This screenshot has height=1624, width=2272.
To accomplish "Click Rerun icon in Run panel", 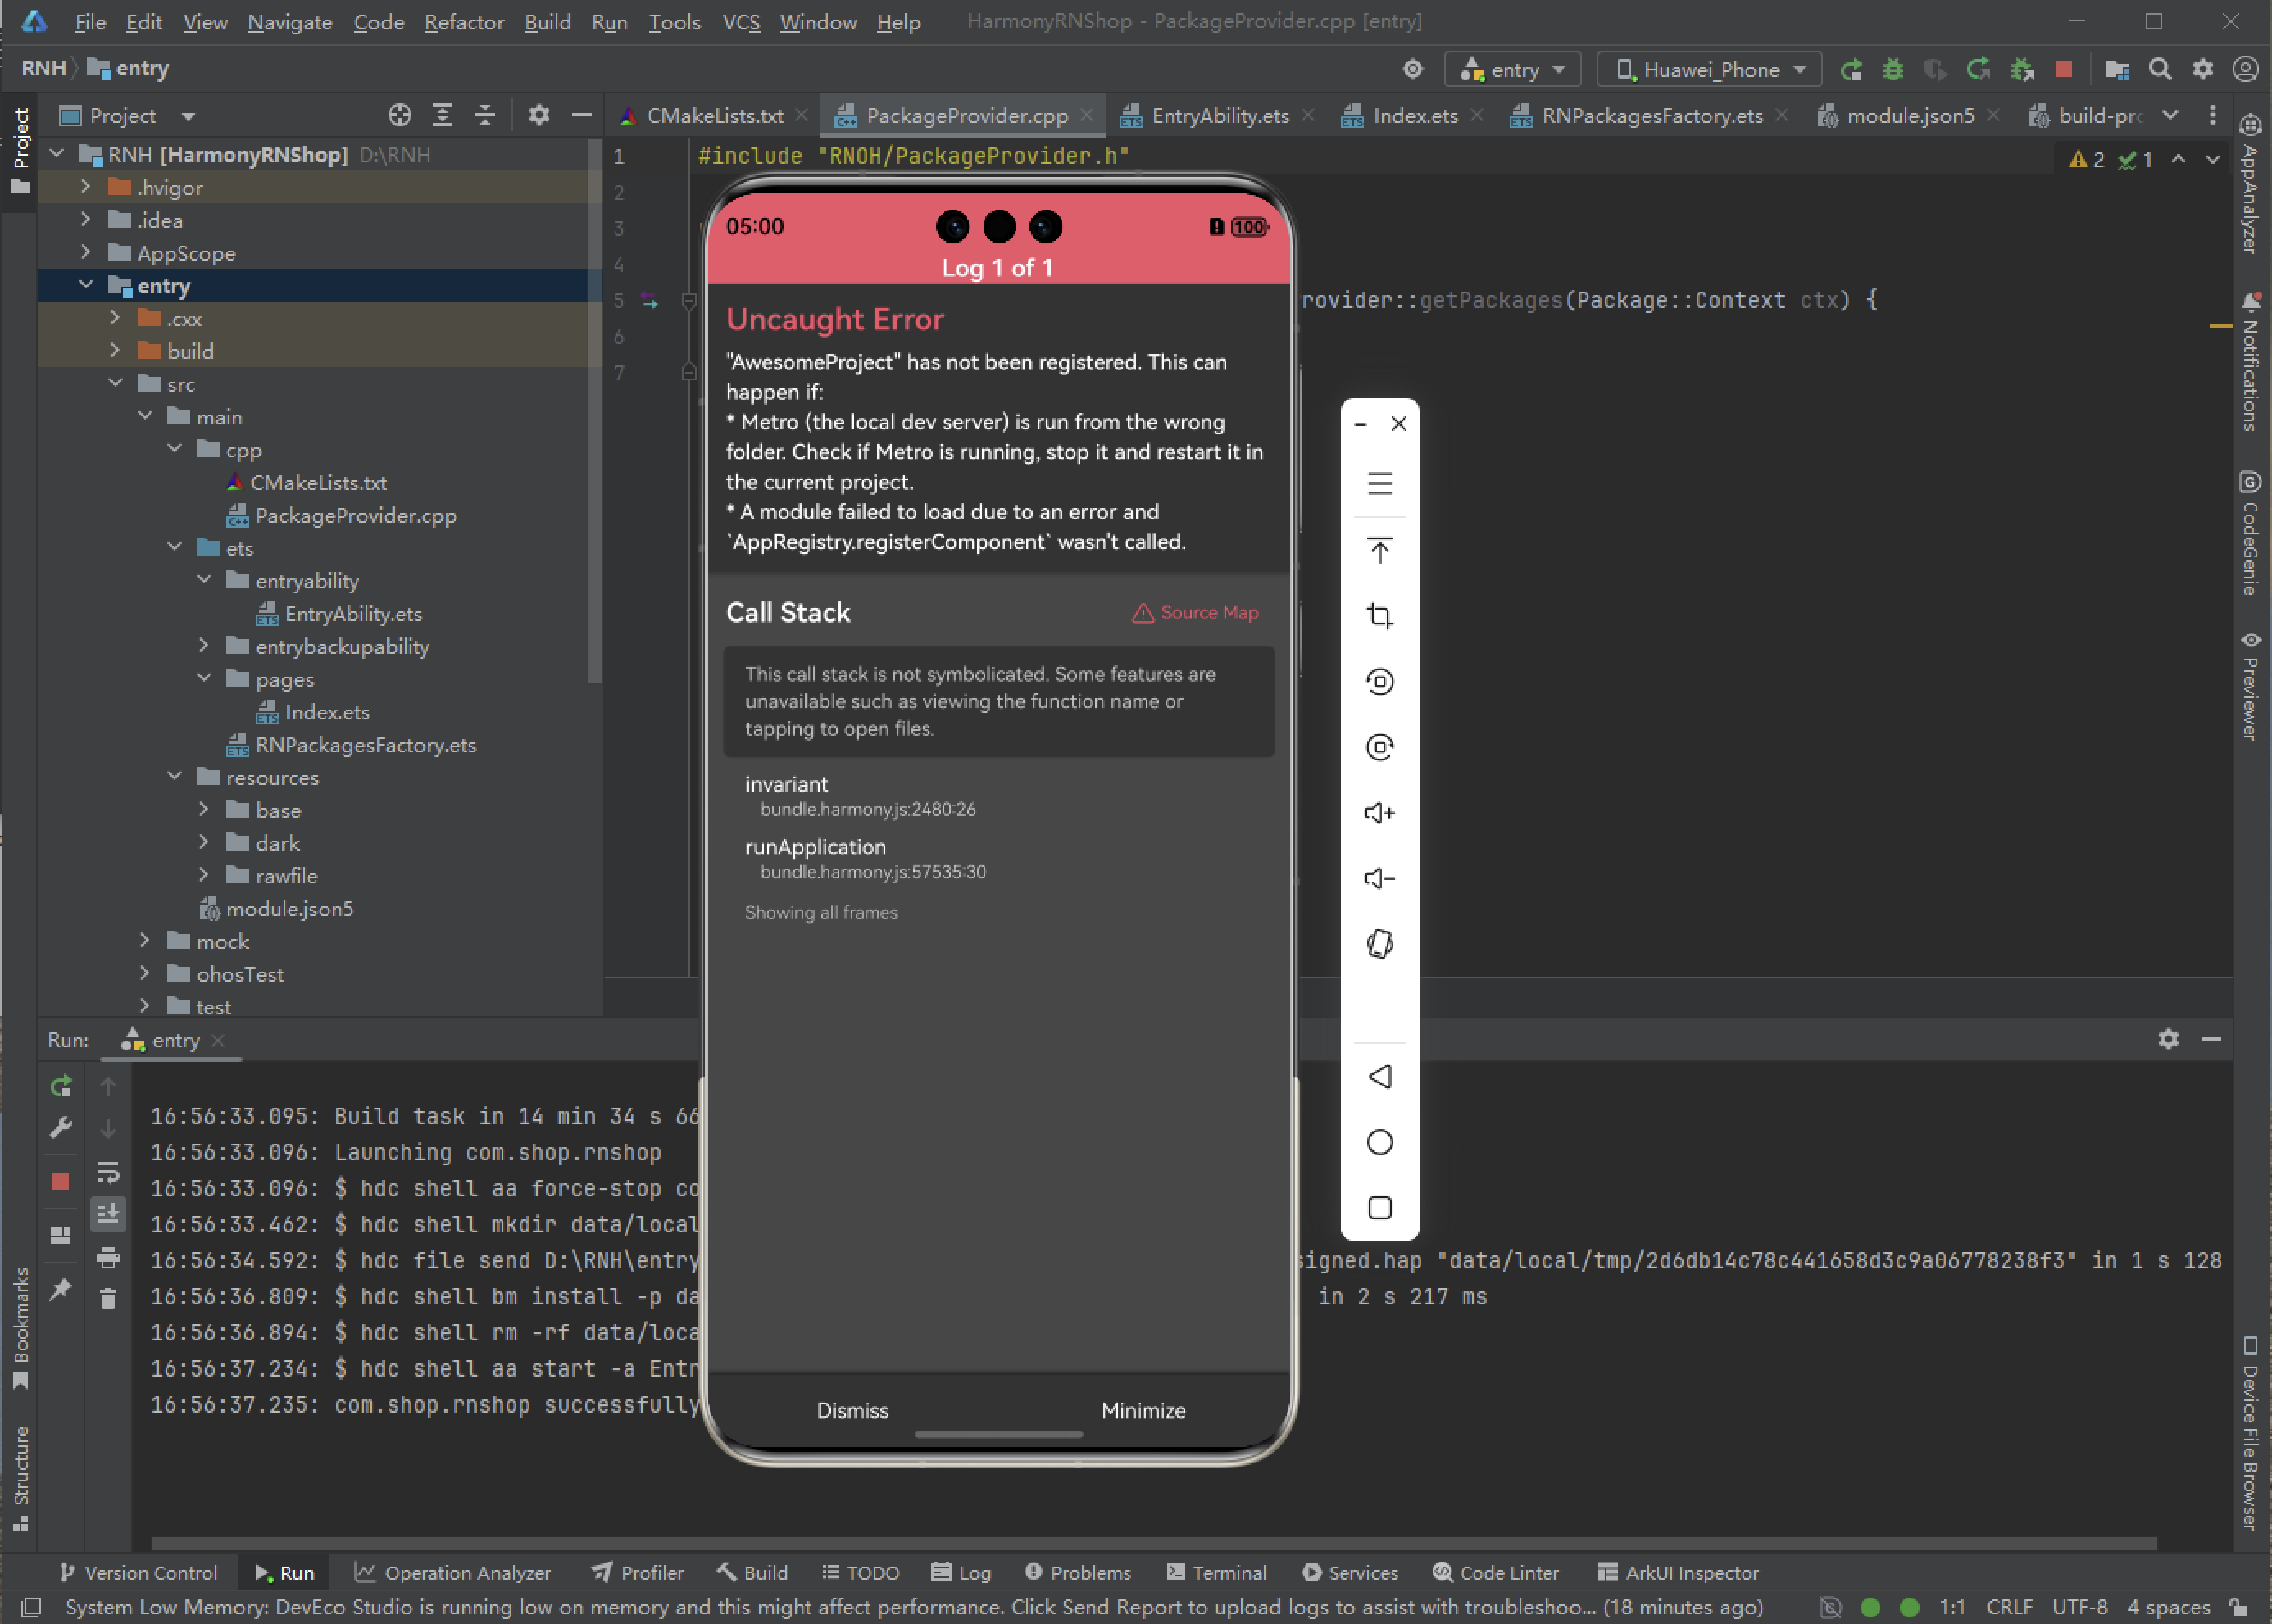I will [x=61, y=1086].
